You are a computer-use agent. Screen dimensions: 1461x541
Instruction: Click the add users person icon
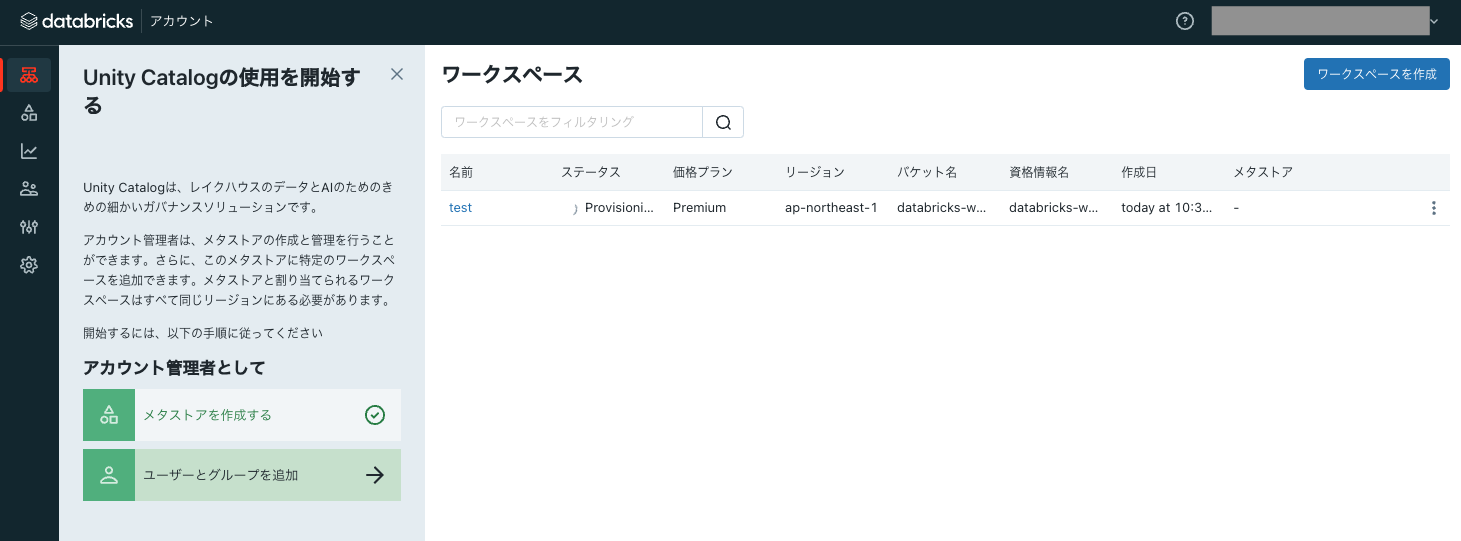point(109,475)
